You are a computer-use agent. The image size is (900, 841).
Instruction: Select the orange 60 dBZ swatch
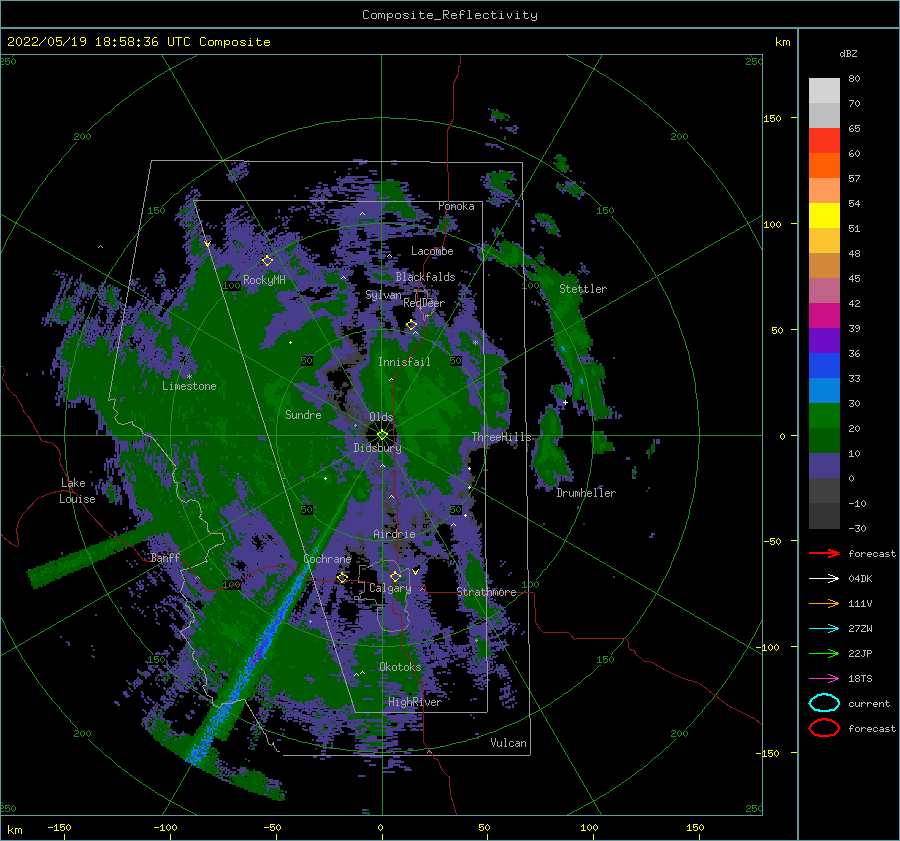(824, 165)
